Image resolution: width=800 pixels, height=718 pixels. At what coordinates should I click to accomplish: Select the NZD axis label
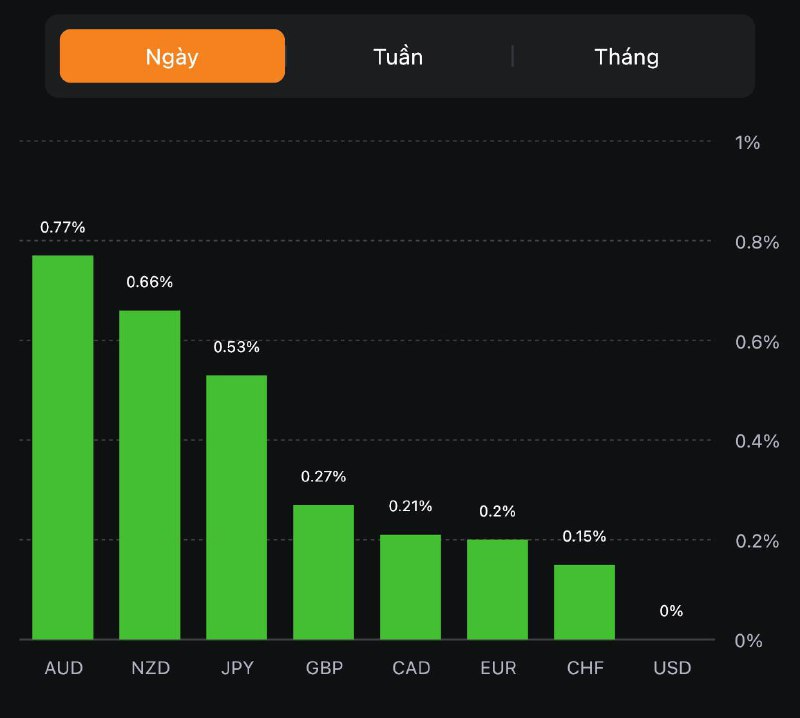pyautogui.click(x=150, y=668)
